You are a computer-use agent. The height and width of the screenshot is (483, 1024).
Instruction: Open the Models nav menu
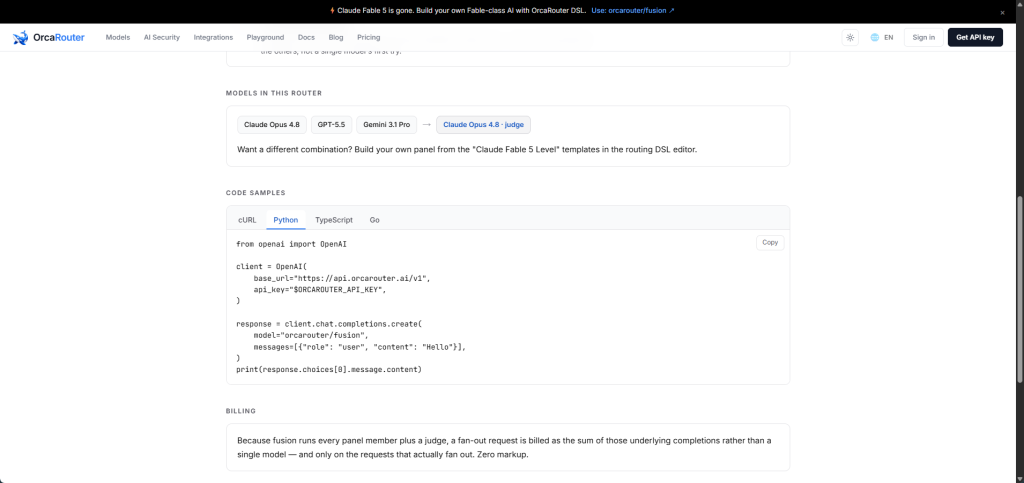118,37
